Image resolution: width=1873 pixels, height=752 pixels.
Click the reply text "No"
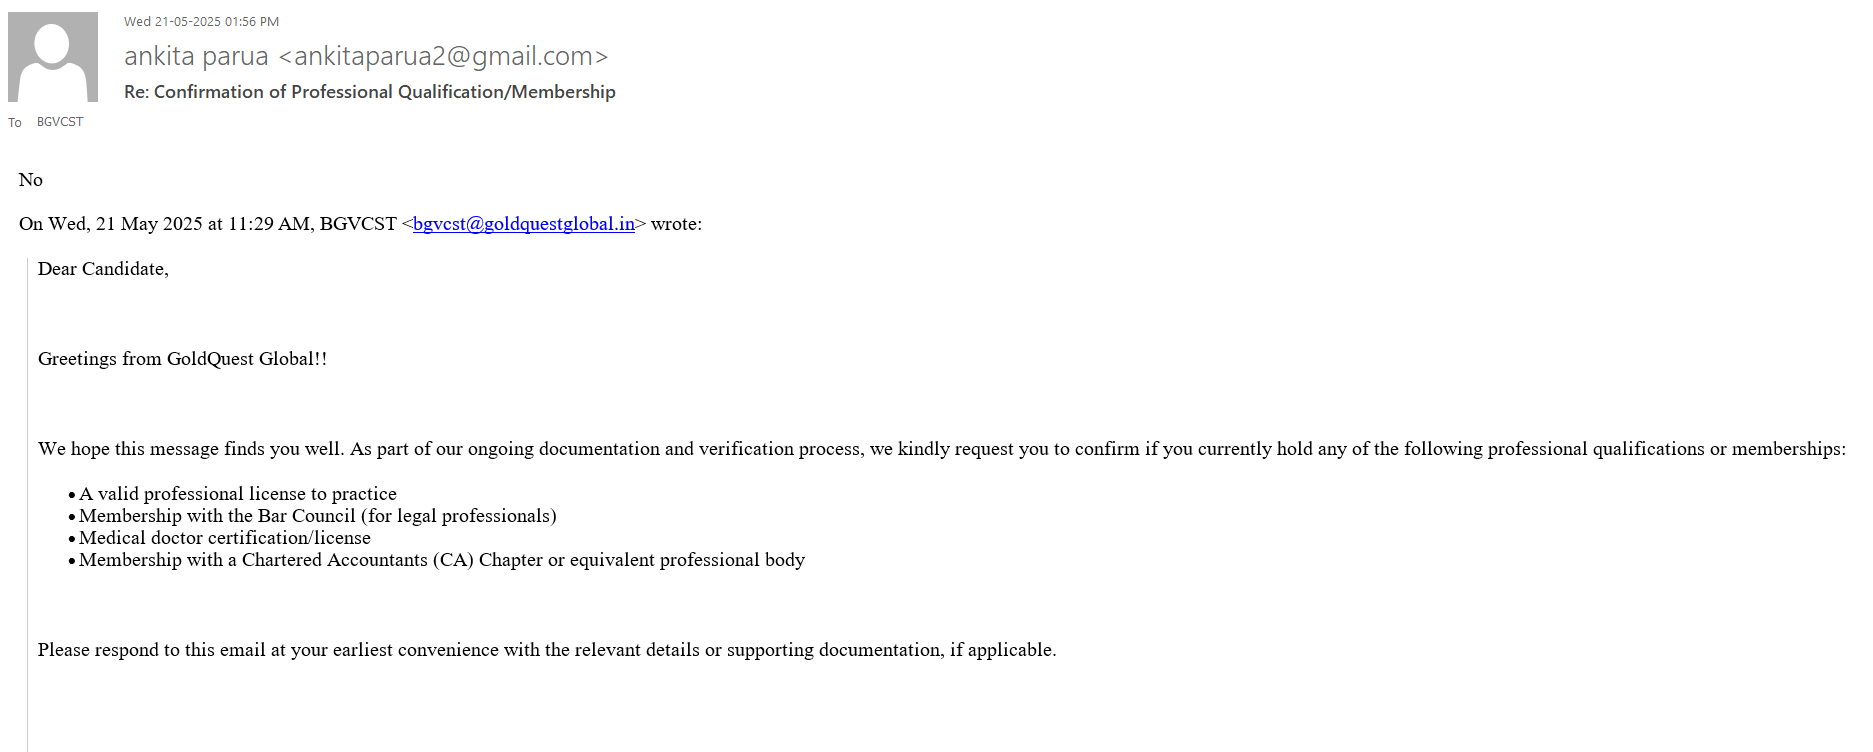[31, 180]
